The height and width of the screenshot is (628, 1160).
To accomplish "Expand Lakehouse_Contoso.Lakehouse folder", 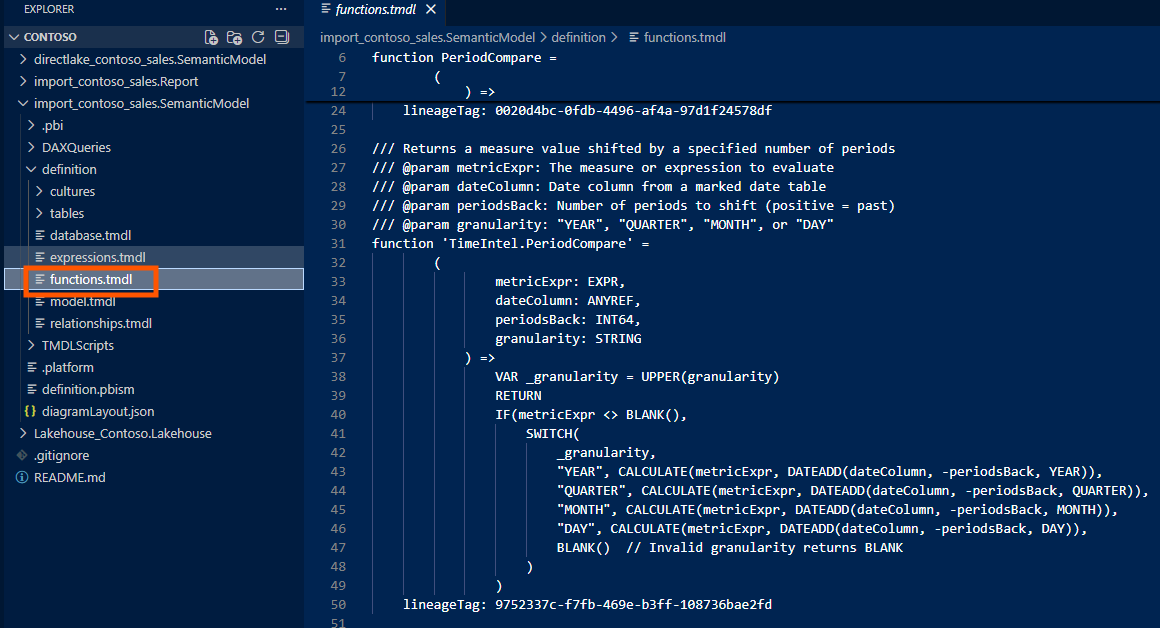I will 22,433.
